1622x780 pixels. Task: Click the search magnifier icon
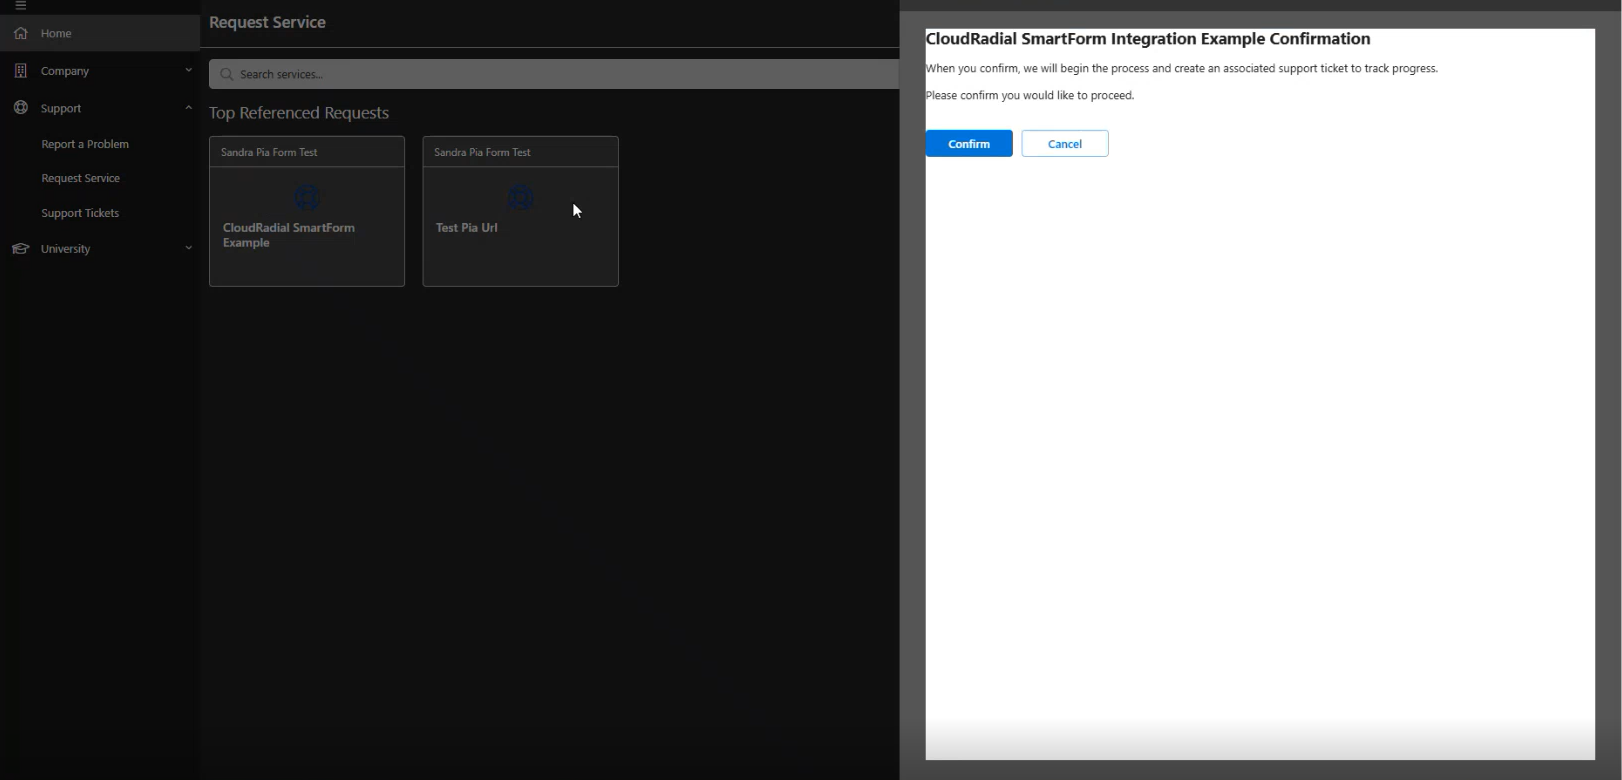click(x=227, y=74)
